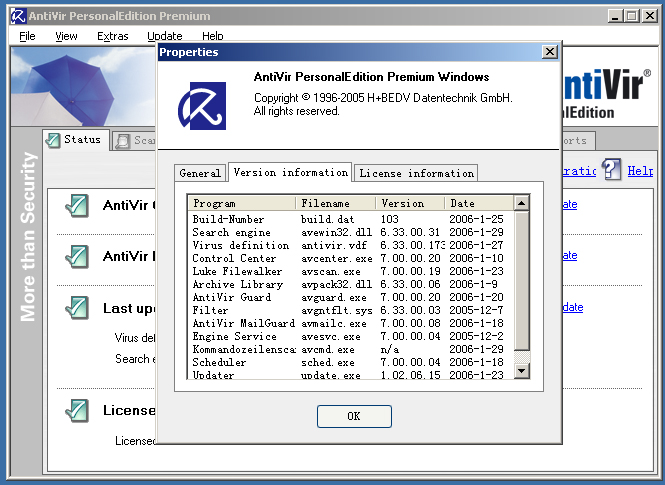The height and width of the screenshot is (485, 665).
Task: Click date 2006-1-10
Action: 476,258
